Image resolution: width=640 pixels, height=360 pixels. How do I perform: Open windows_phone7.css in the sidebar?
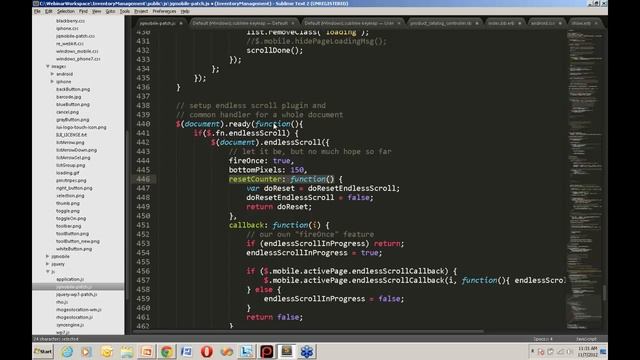[78, 59]
